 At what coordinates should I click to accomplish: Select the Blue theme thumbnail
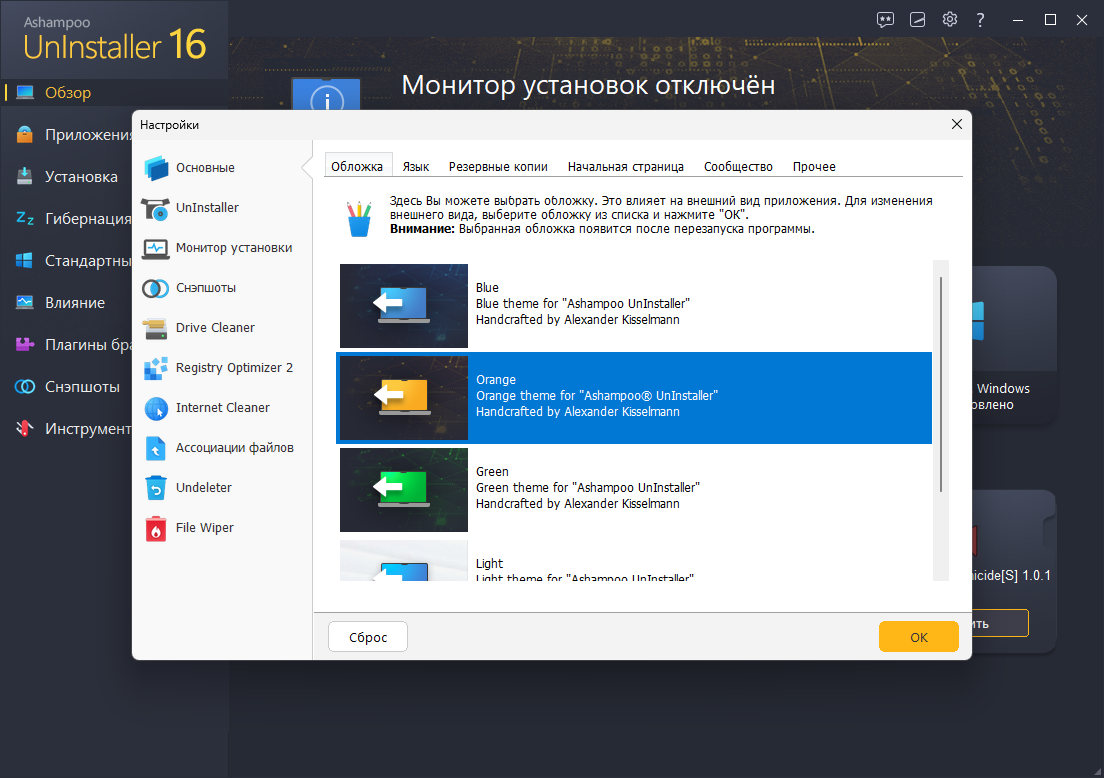click(x=404, y=306)
